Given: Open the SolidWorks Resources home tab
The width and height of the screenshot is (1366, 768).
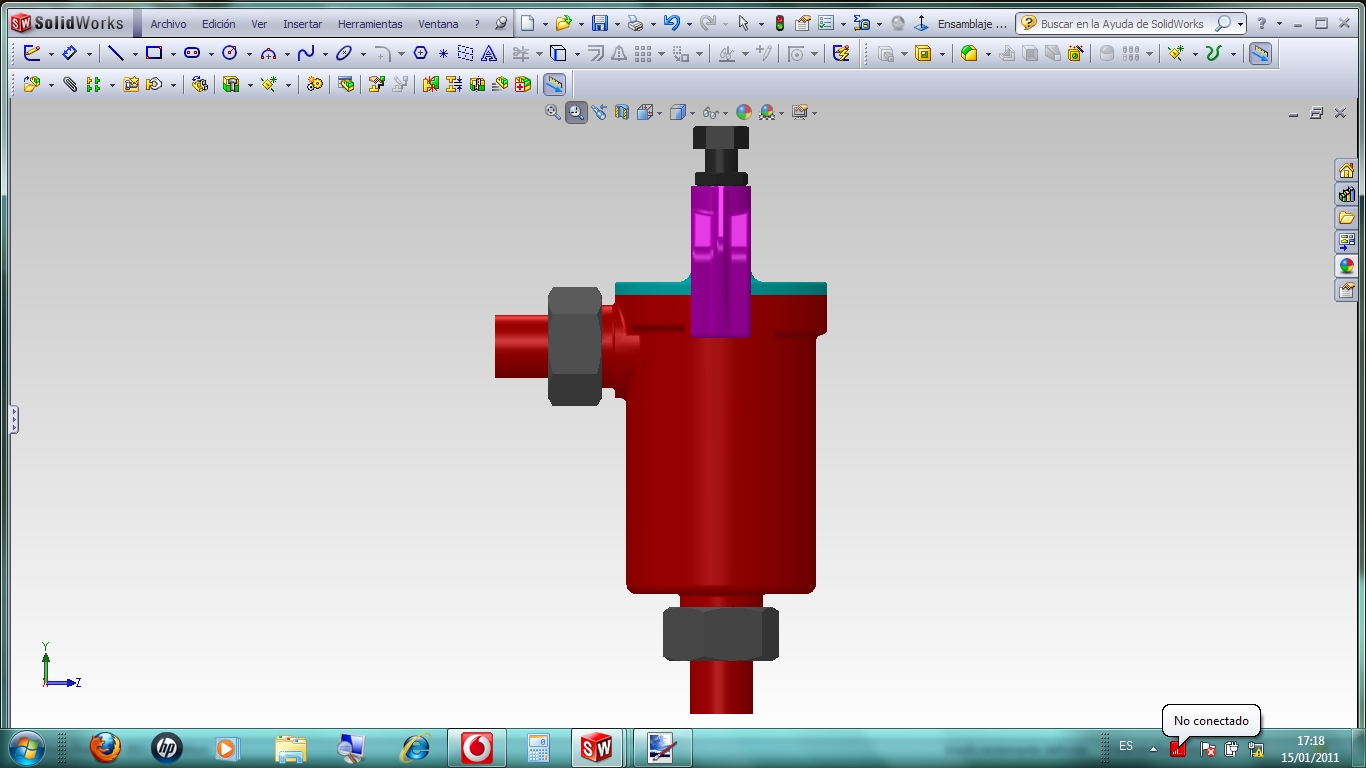Looking at the screenshot, I should click(x=1346, y=171).
